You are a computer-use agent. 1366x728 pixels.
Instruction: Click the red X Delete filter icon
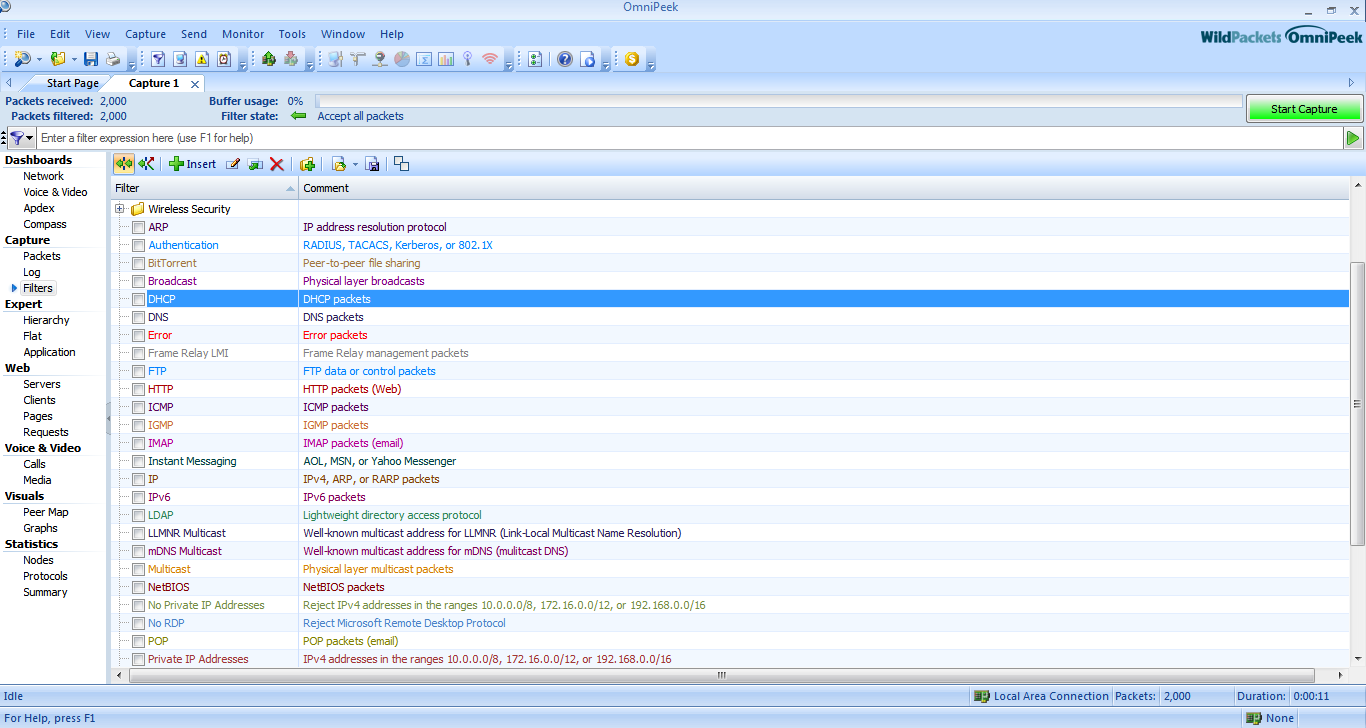[277, 164]
